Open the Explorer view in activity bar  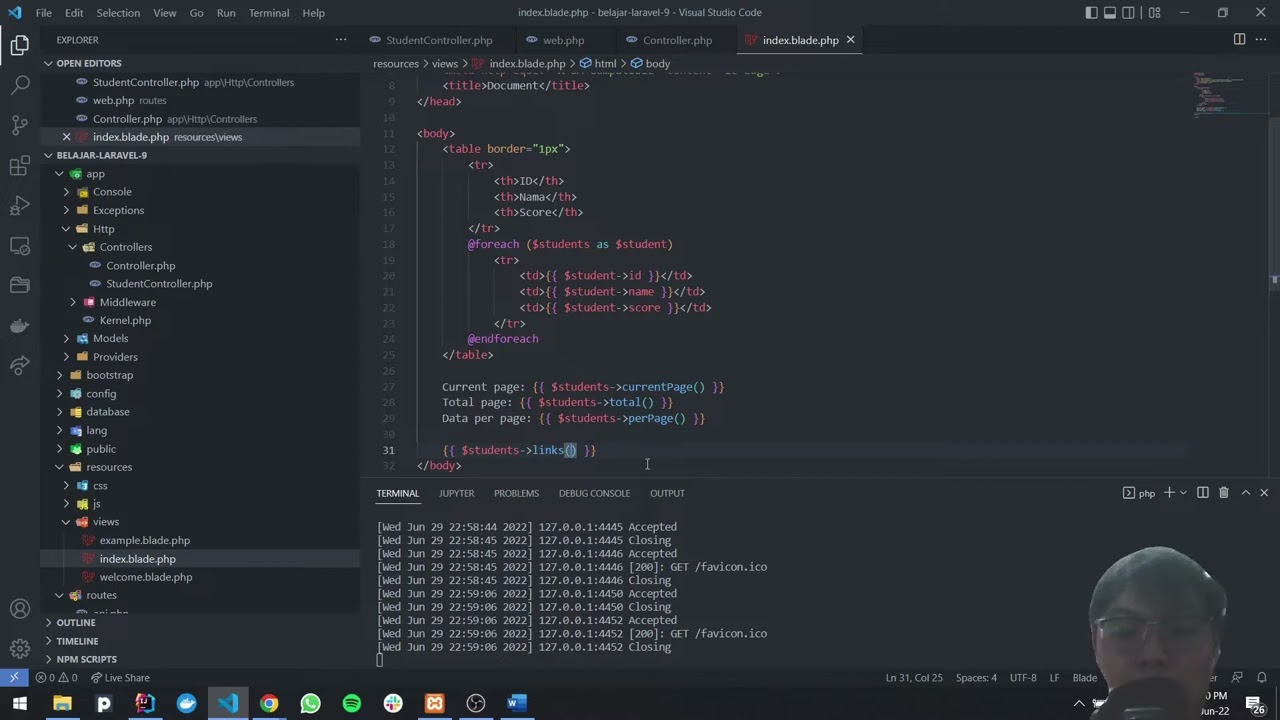pyautogui.click(x=20, y=45)
